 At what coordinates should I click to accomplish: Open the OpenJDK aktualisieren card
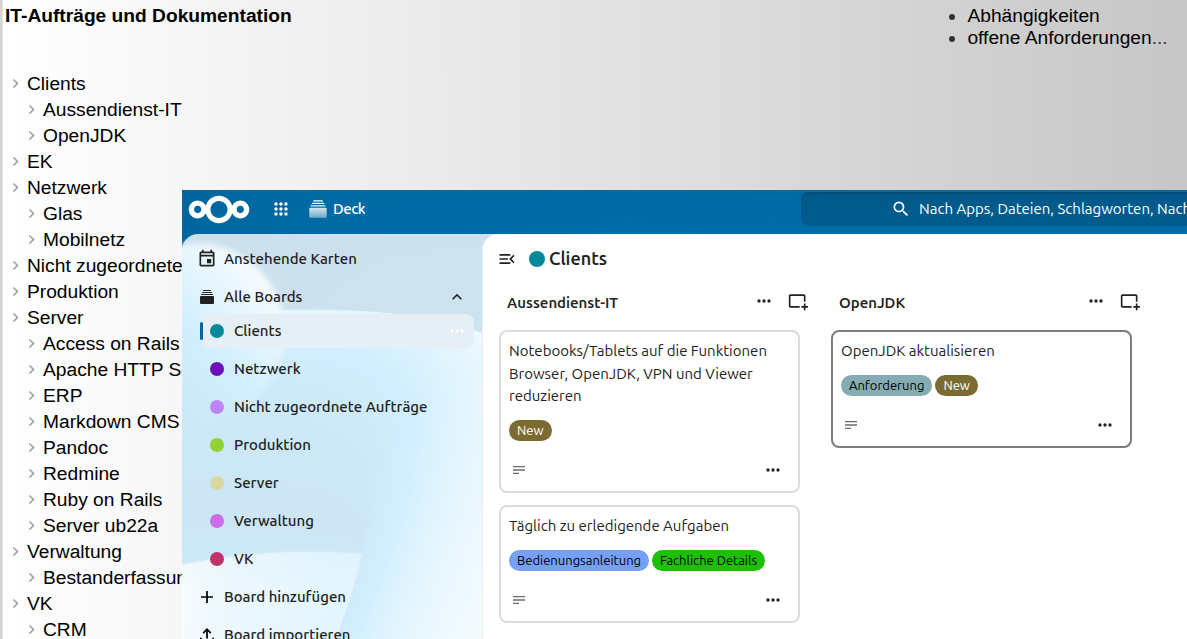(x=981, y=389)
